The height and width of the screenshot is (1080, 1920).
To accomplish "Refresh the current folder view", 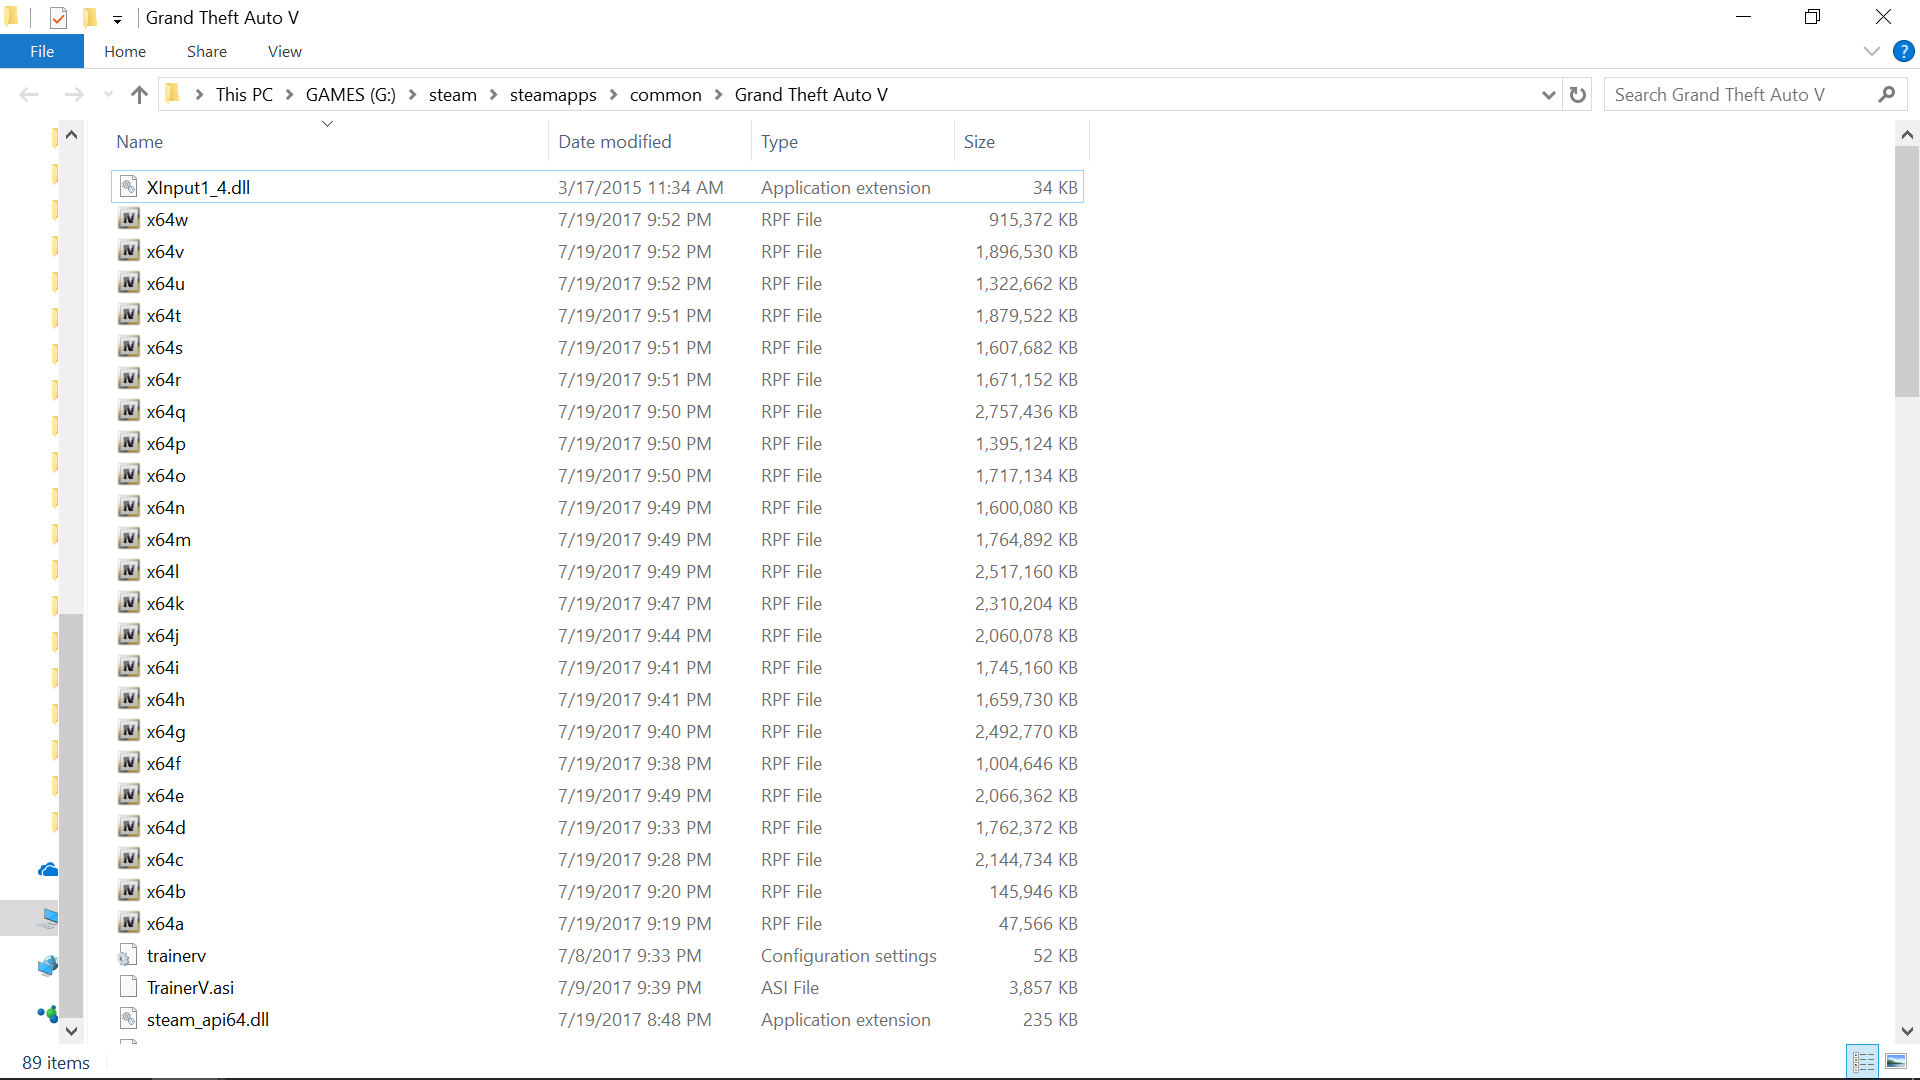I will pos(1578,95).
